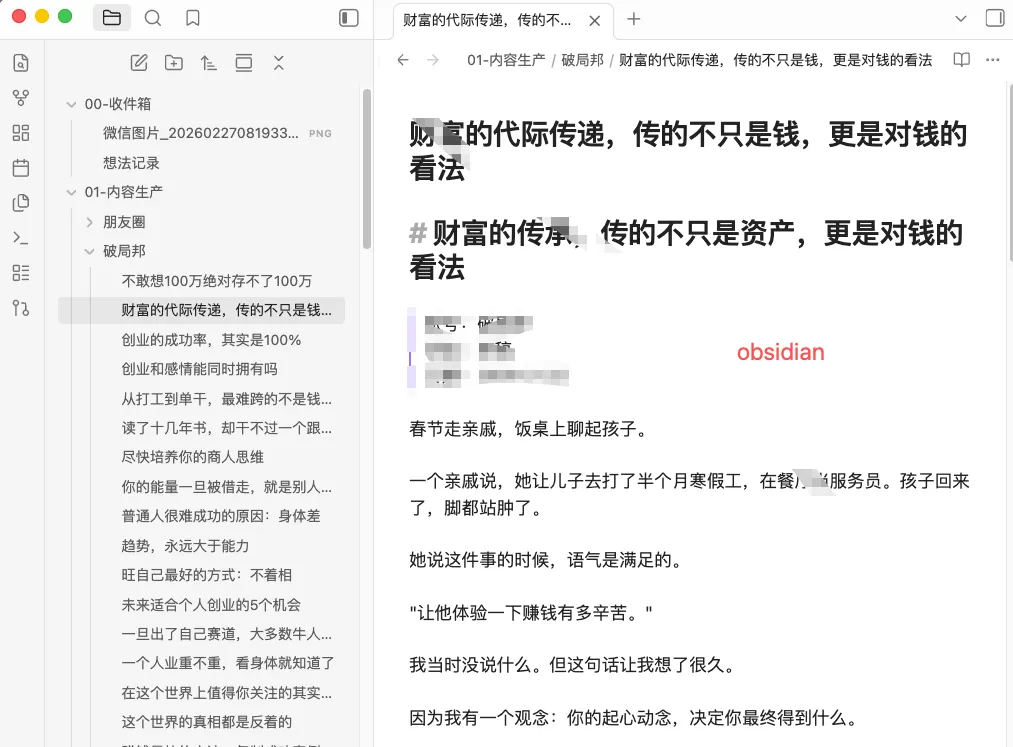Open note 创业和感情能同时拥有吗
Image resolution: width=1013 pixels, height=747 pixels.
click(200, 369)
